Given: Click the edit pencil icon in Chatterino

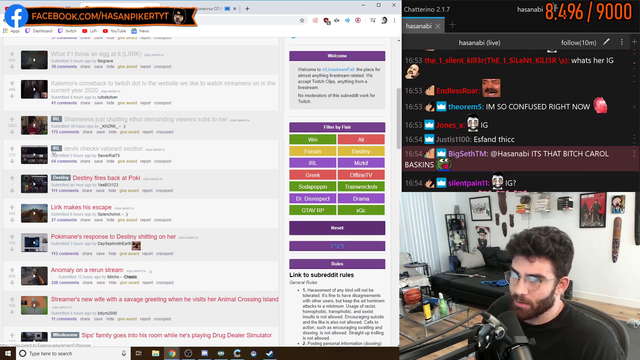Looking at the screenshot, I should [x=607, y=42].
